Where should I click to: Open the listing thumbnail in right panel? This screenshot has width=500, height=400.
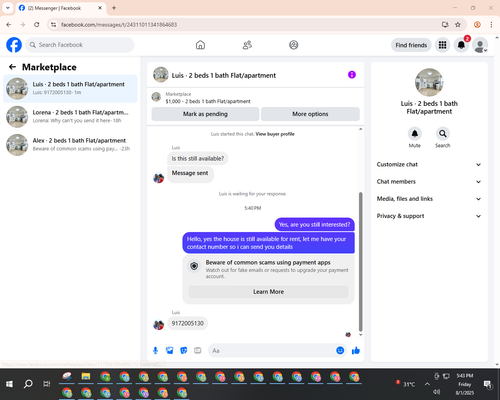[x=429, y=82]
